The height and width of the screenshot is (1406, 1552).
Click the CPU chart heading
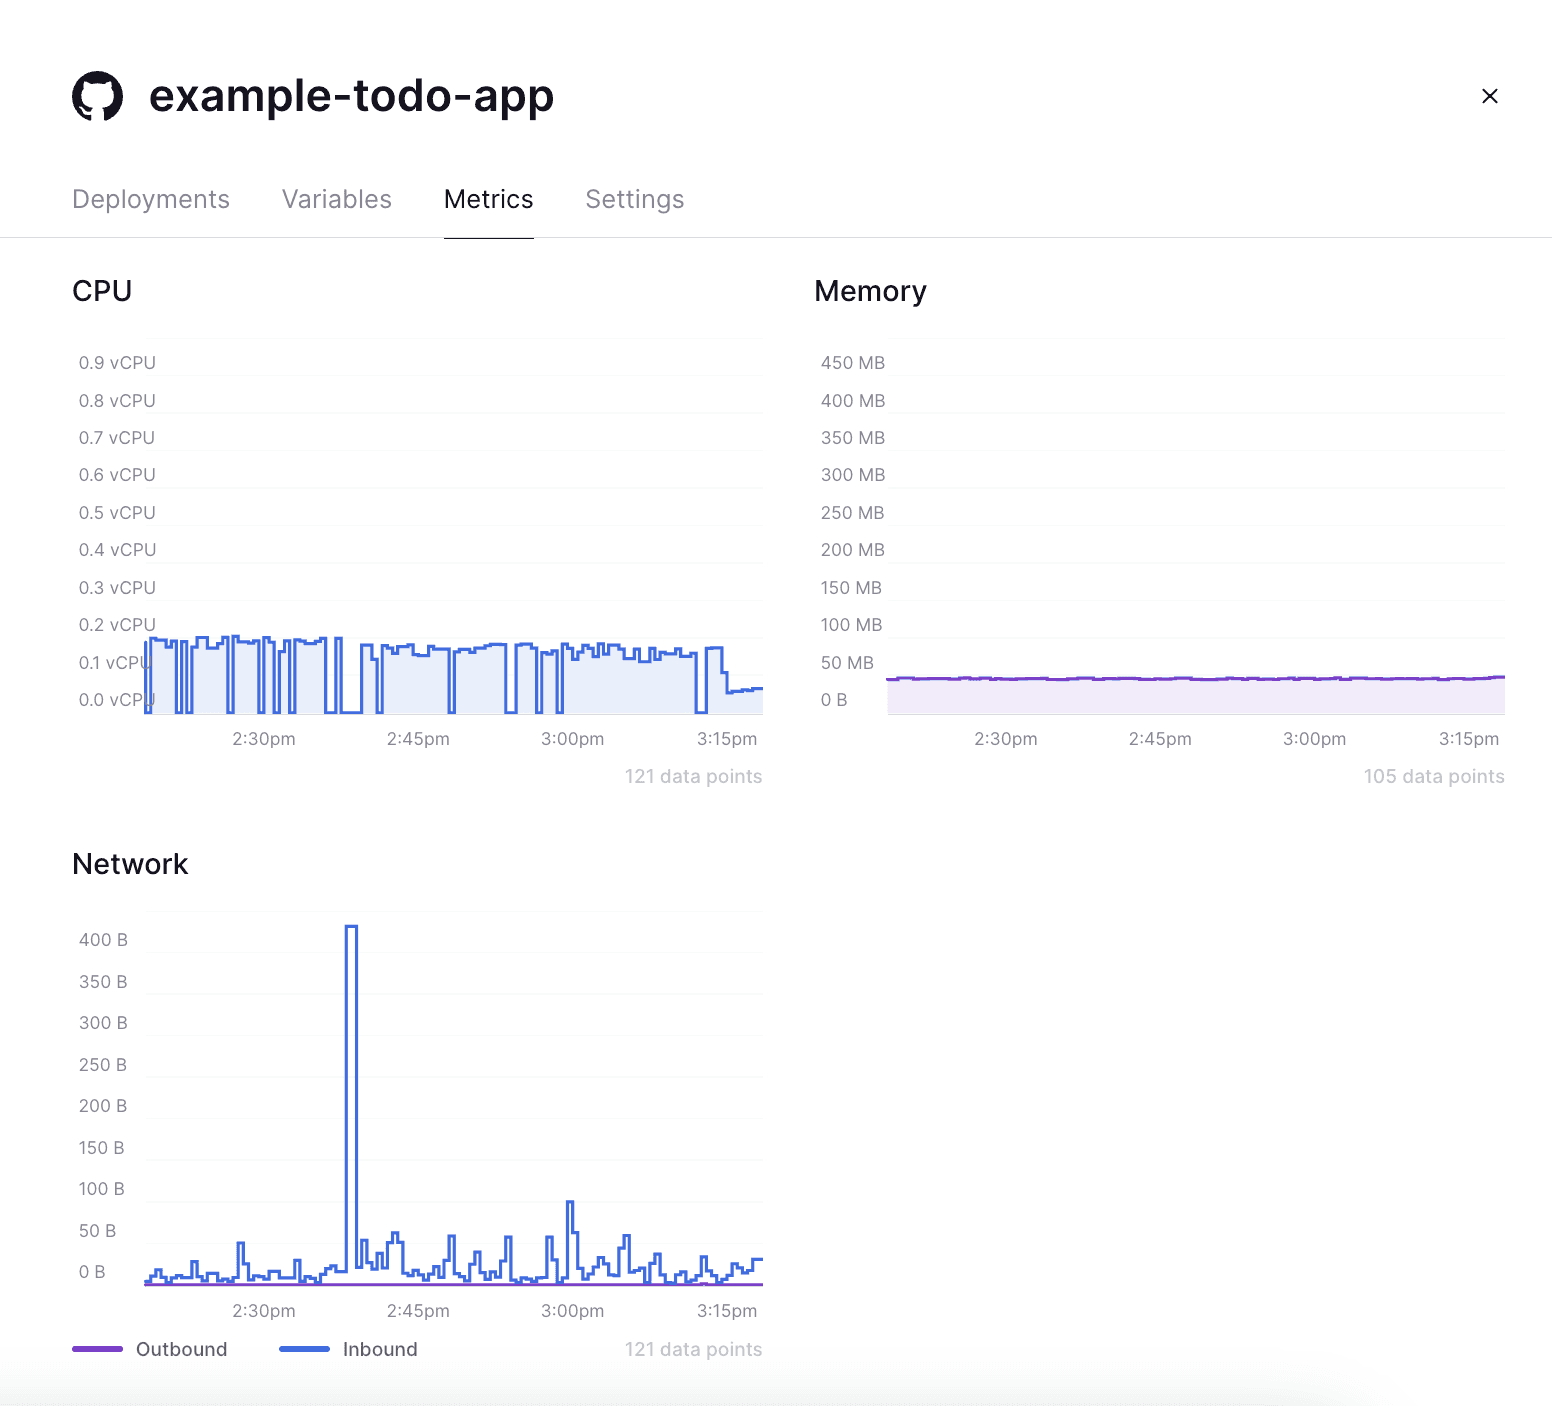click(x=102, y=291)
